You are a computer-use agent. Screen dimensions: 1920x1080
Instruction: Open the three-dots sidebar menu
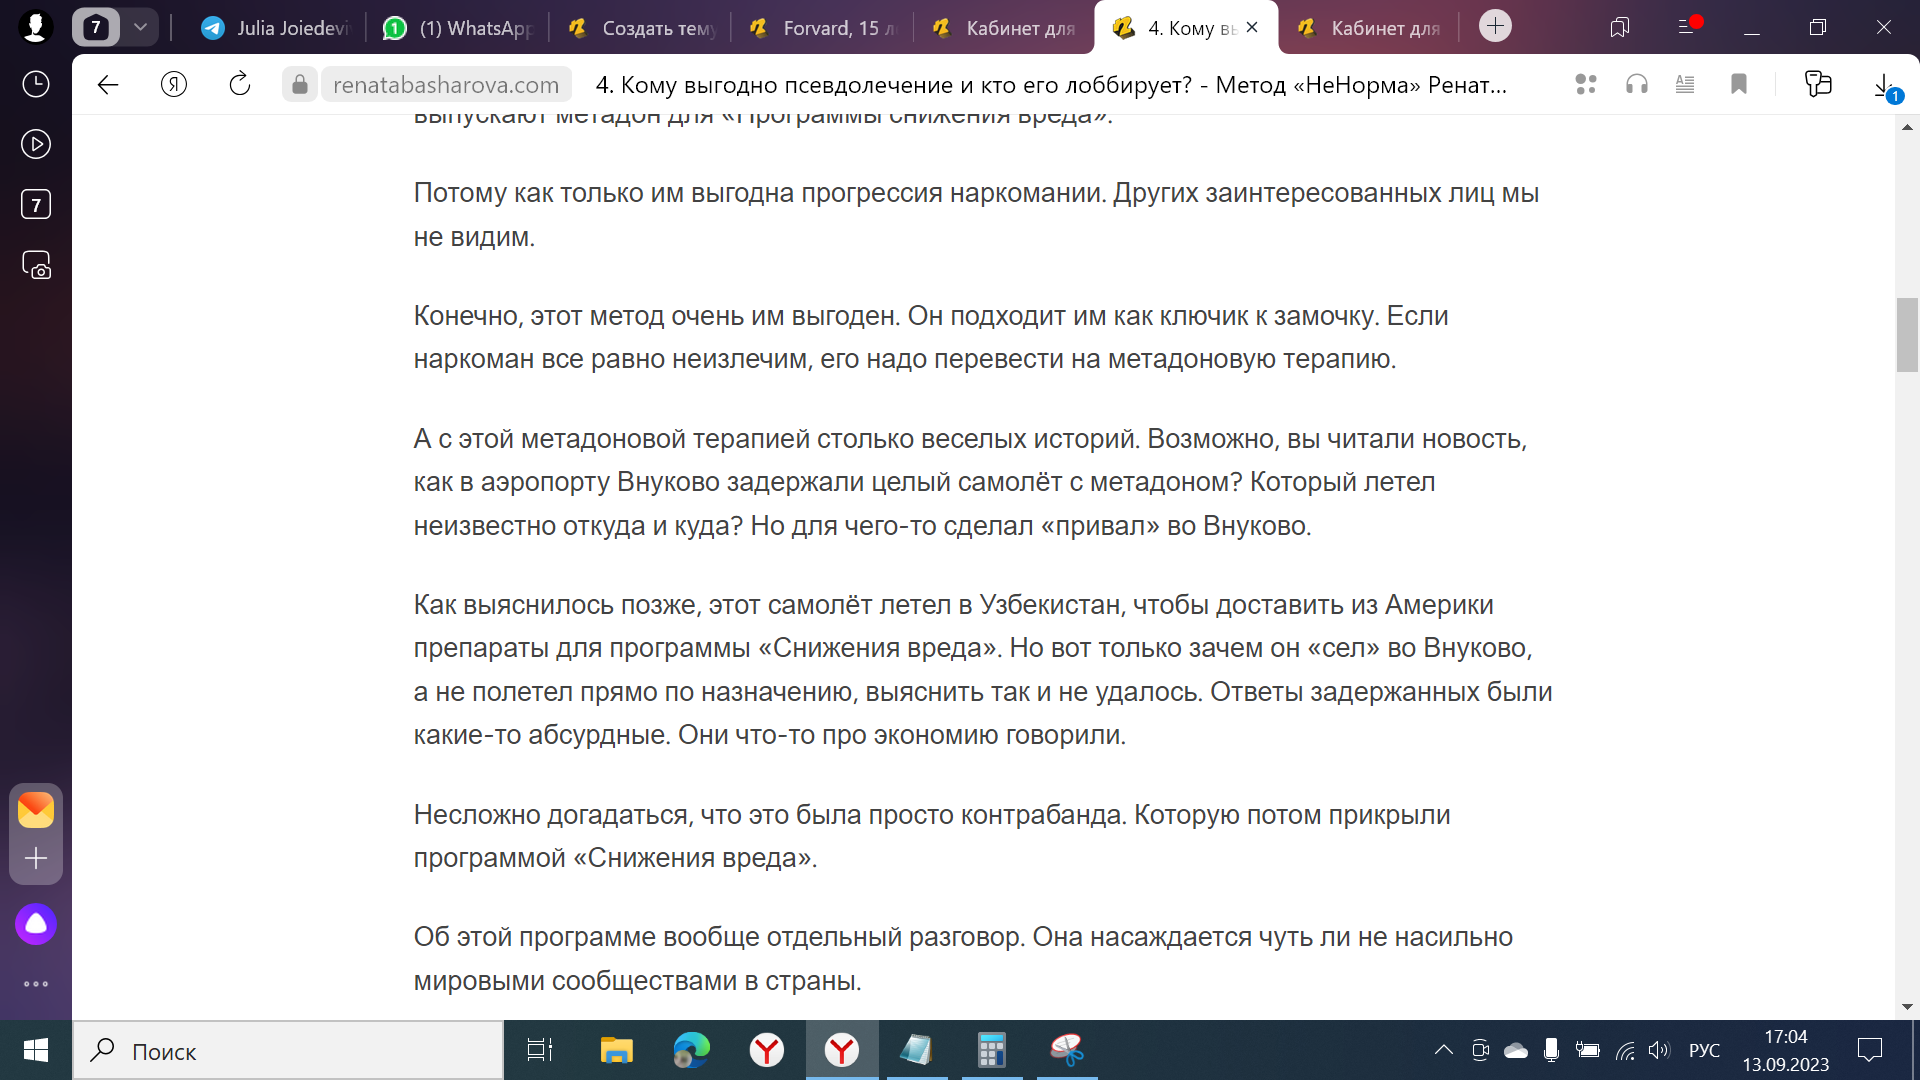(36, 984)
